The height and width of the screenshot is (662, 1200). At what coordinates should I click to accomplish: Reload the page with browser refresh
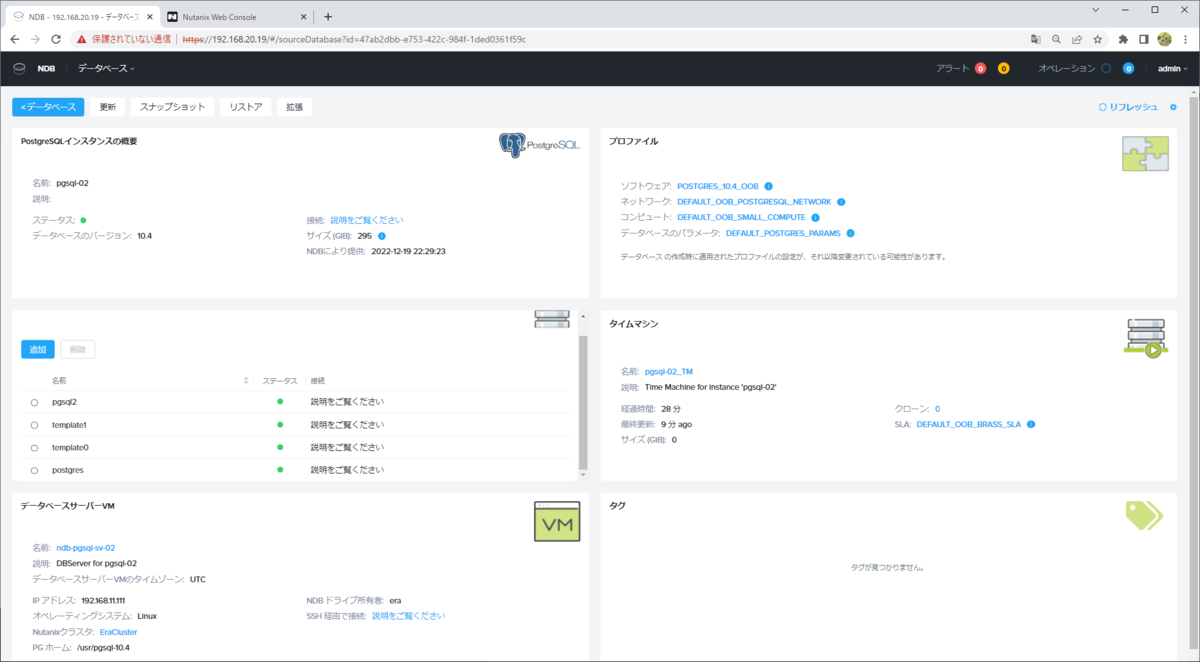pos(56,39)
